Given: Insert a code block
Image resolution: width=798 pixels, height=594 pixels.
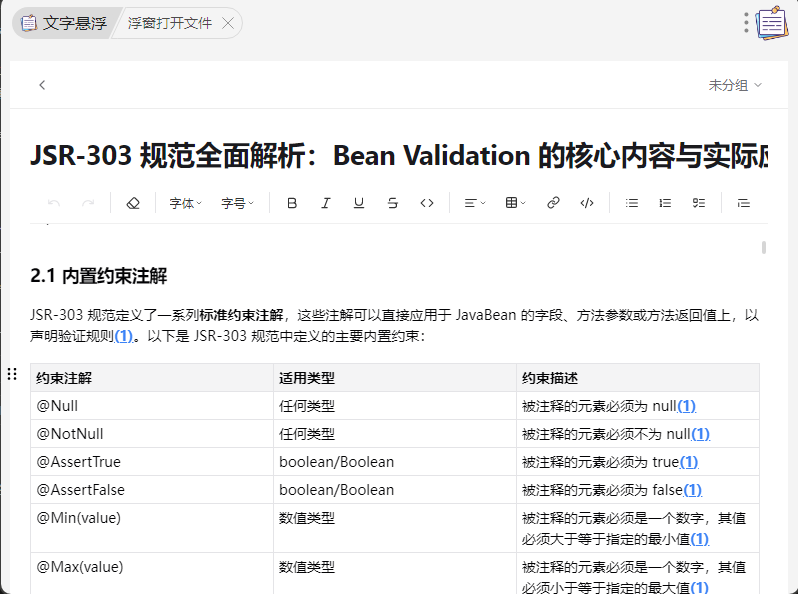Looking at the screenshot, I should 587,203.
